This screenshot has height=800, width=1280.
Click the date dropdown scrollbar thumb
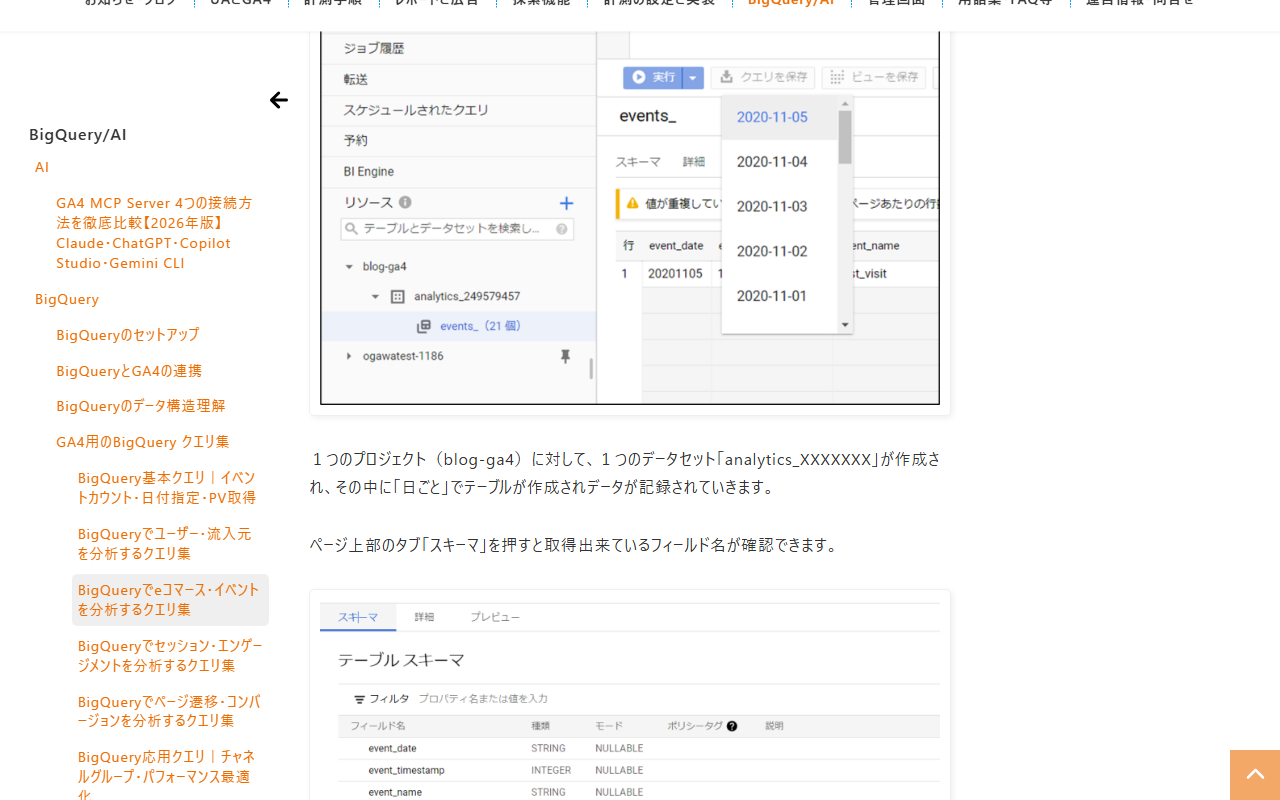[845, 137]
